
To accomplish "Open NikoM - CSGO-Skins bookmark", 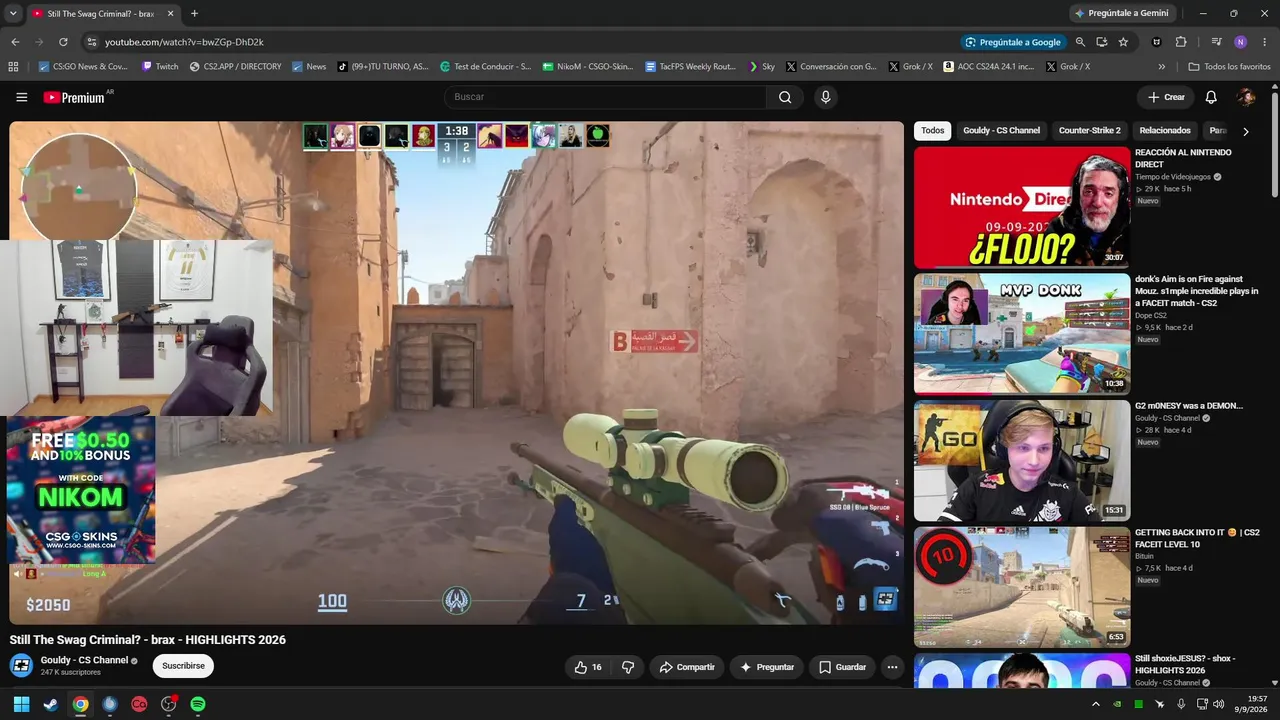I will click(588, 66).
